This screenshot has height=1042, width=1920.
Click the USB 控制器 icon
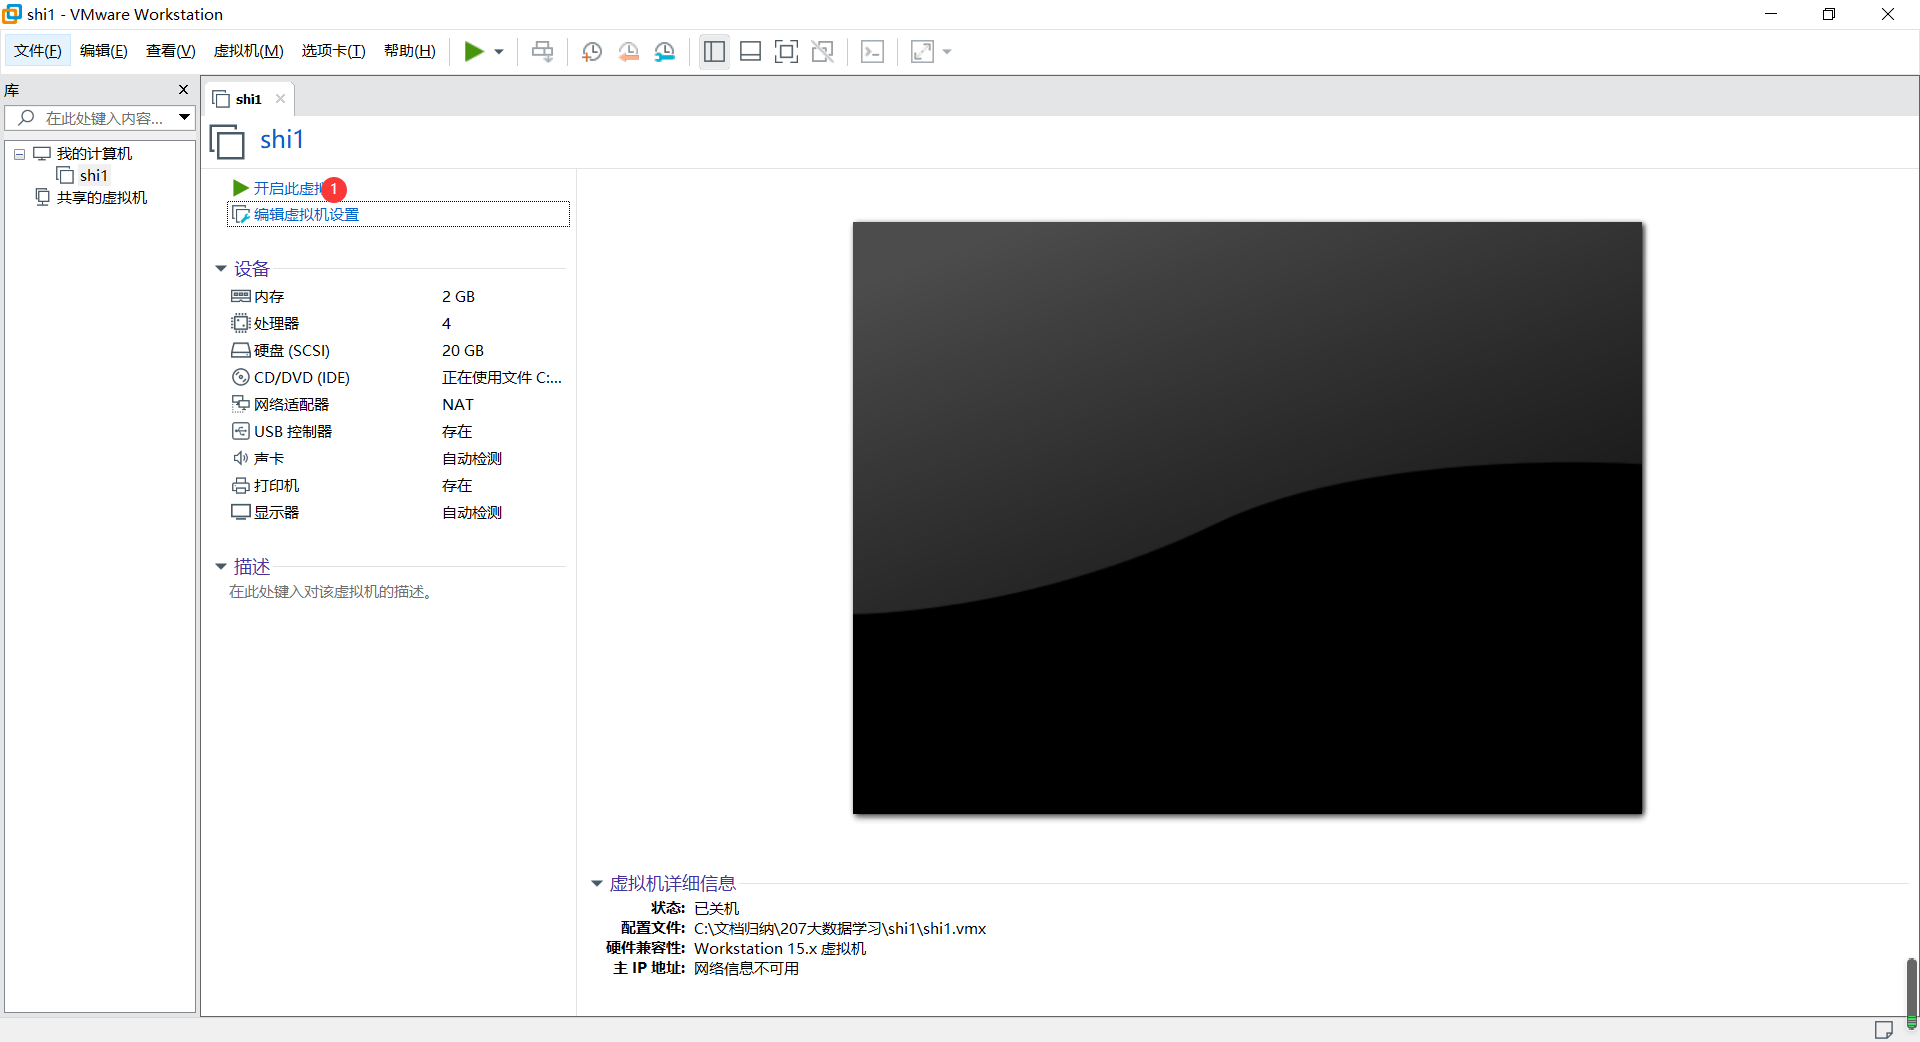(x=240, y=431)
